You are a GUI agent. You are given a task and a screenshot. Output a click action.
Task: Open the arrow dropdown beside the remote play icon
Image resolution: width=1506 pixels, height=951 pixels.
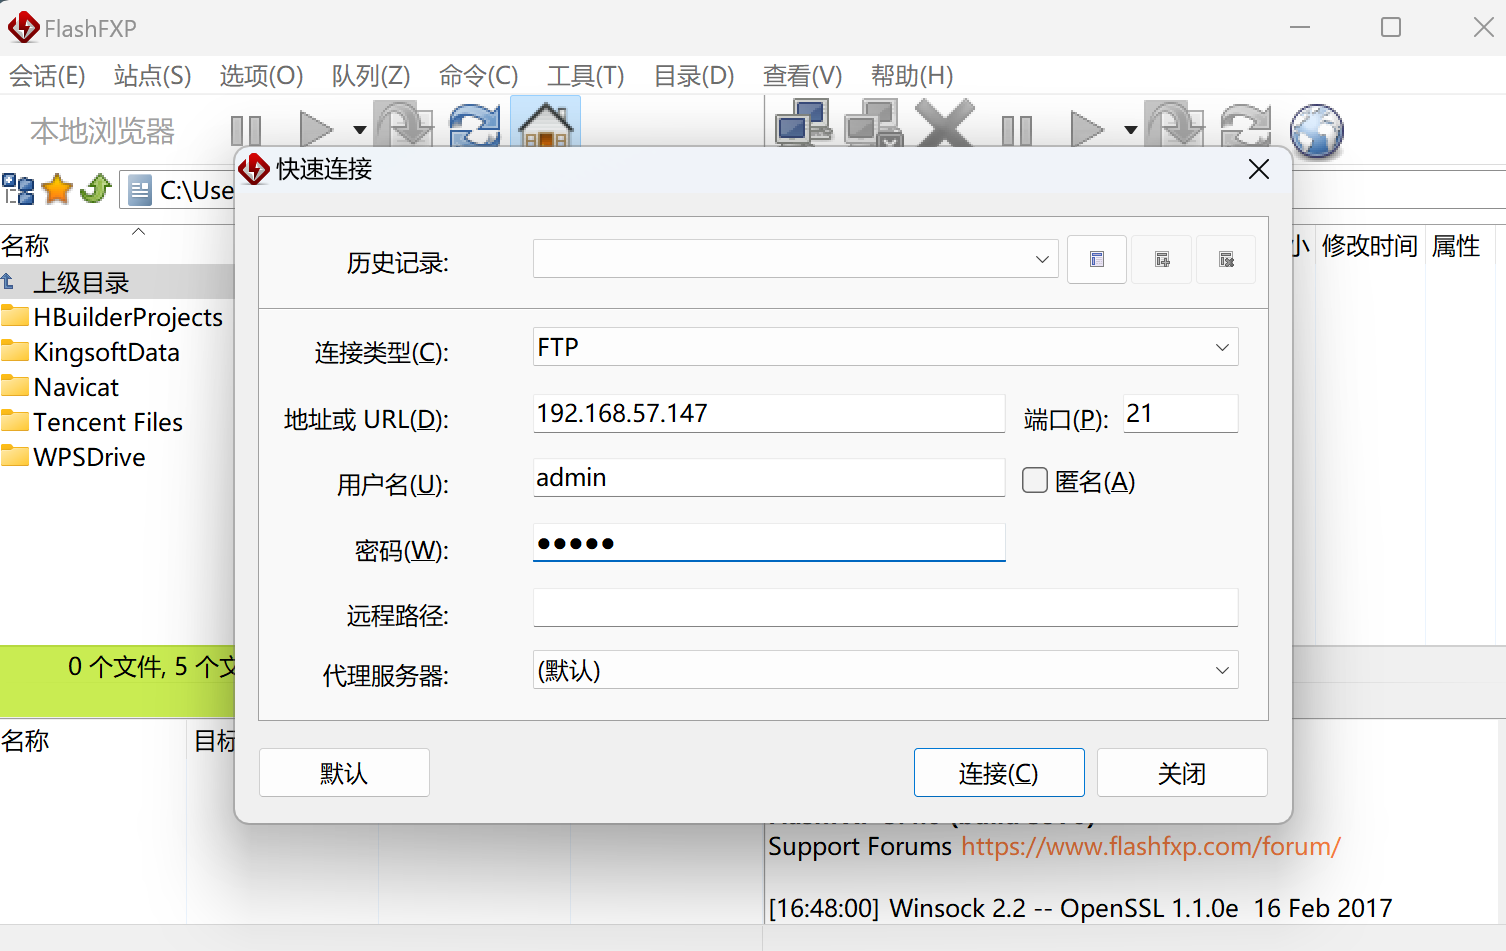click(1131, 130)
